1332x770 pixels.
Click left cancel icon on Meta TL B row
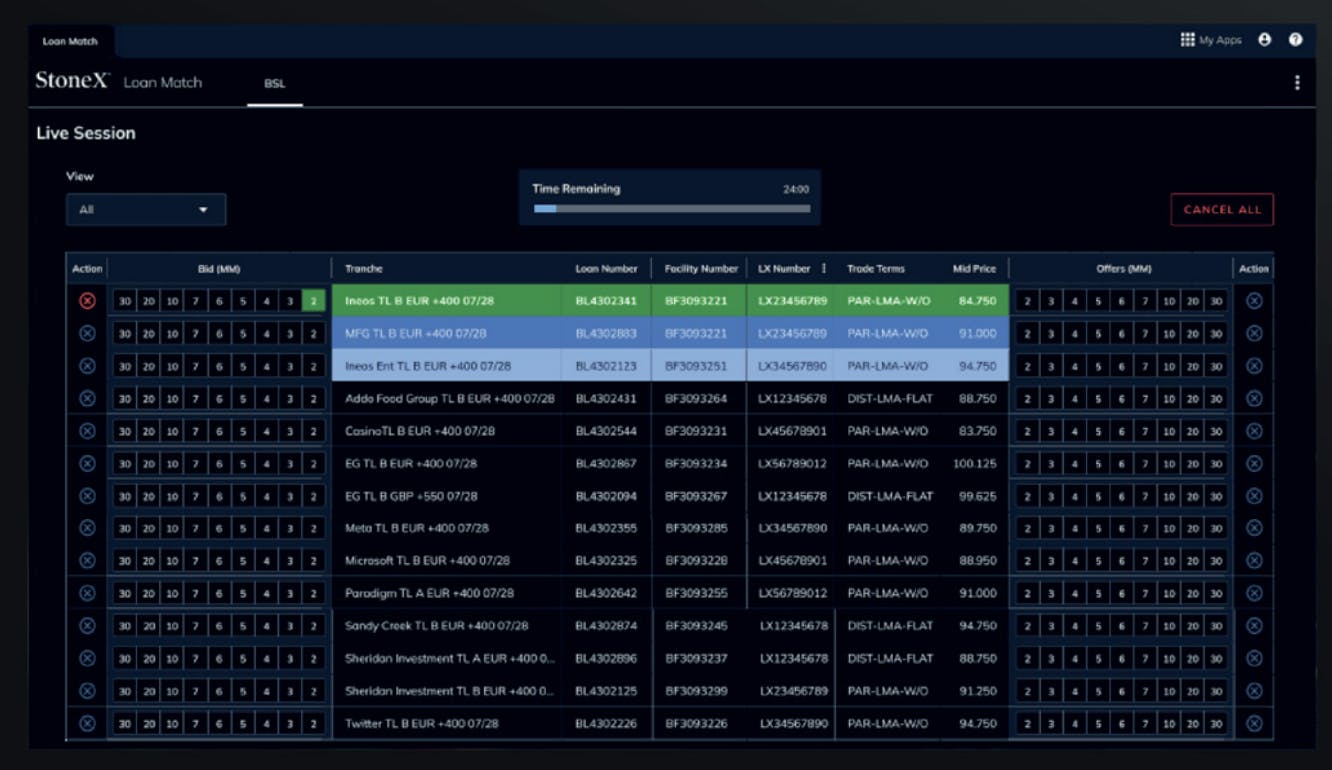tap(87, 528)
